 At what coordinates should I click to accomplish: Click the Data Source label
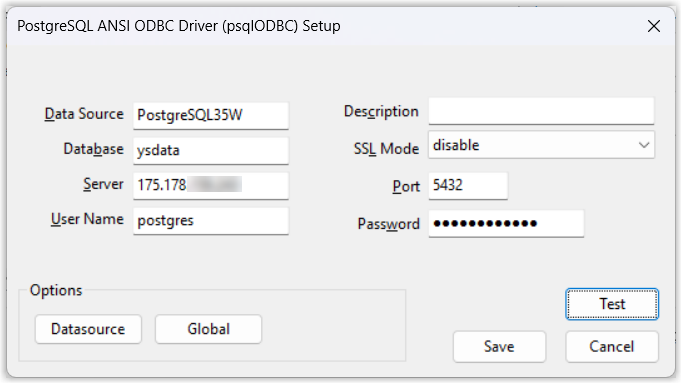(84, 114)
